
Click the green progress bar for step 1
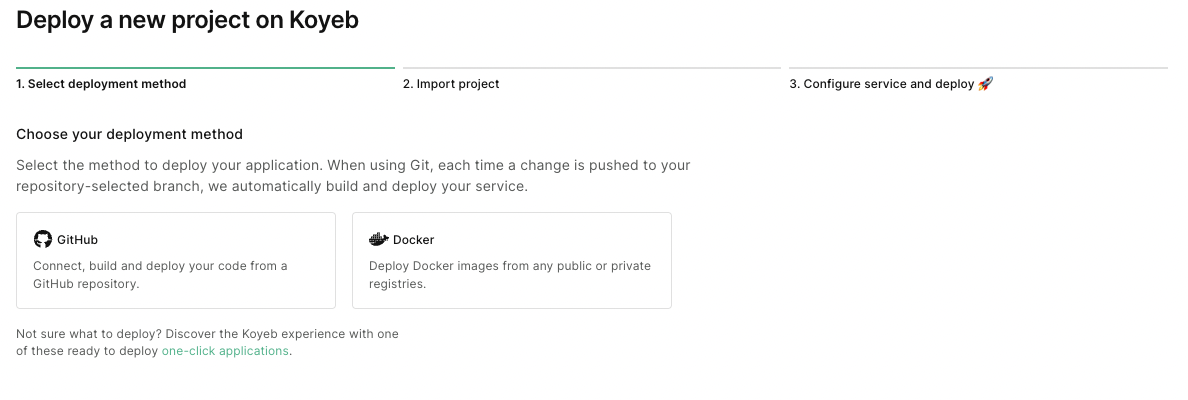point(205,68)
